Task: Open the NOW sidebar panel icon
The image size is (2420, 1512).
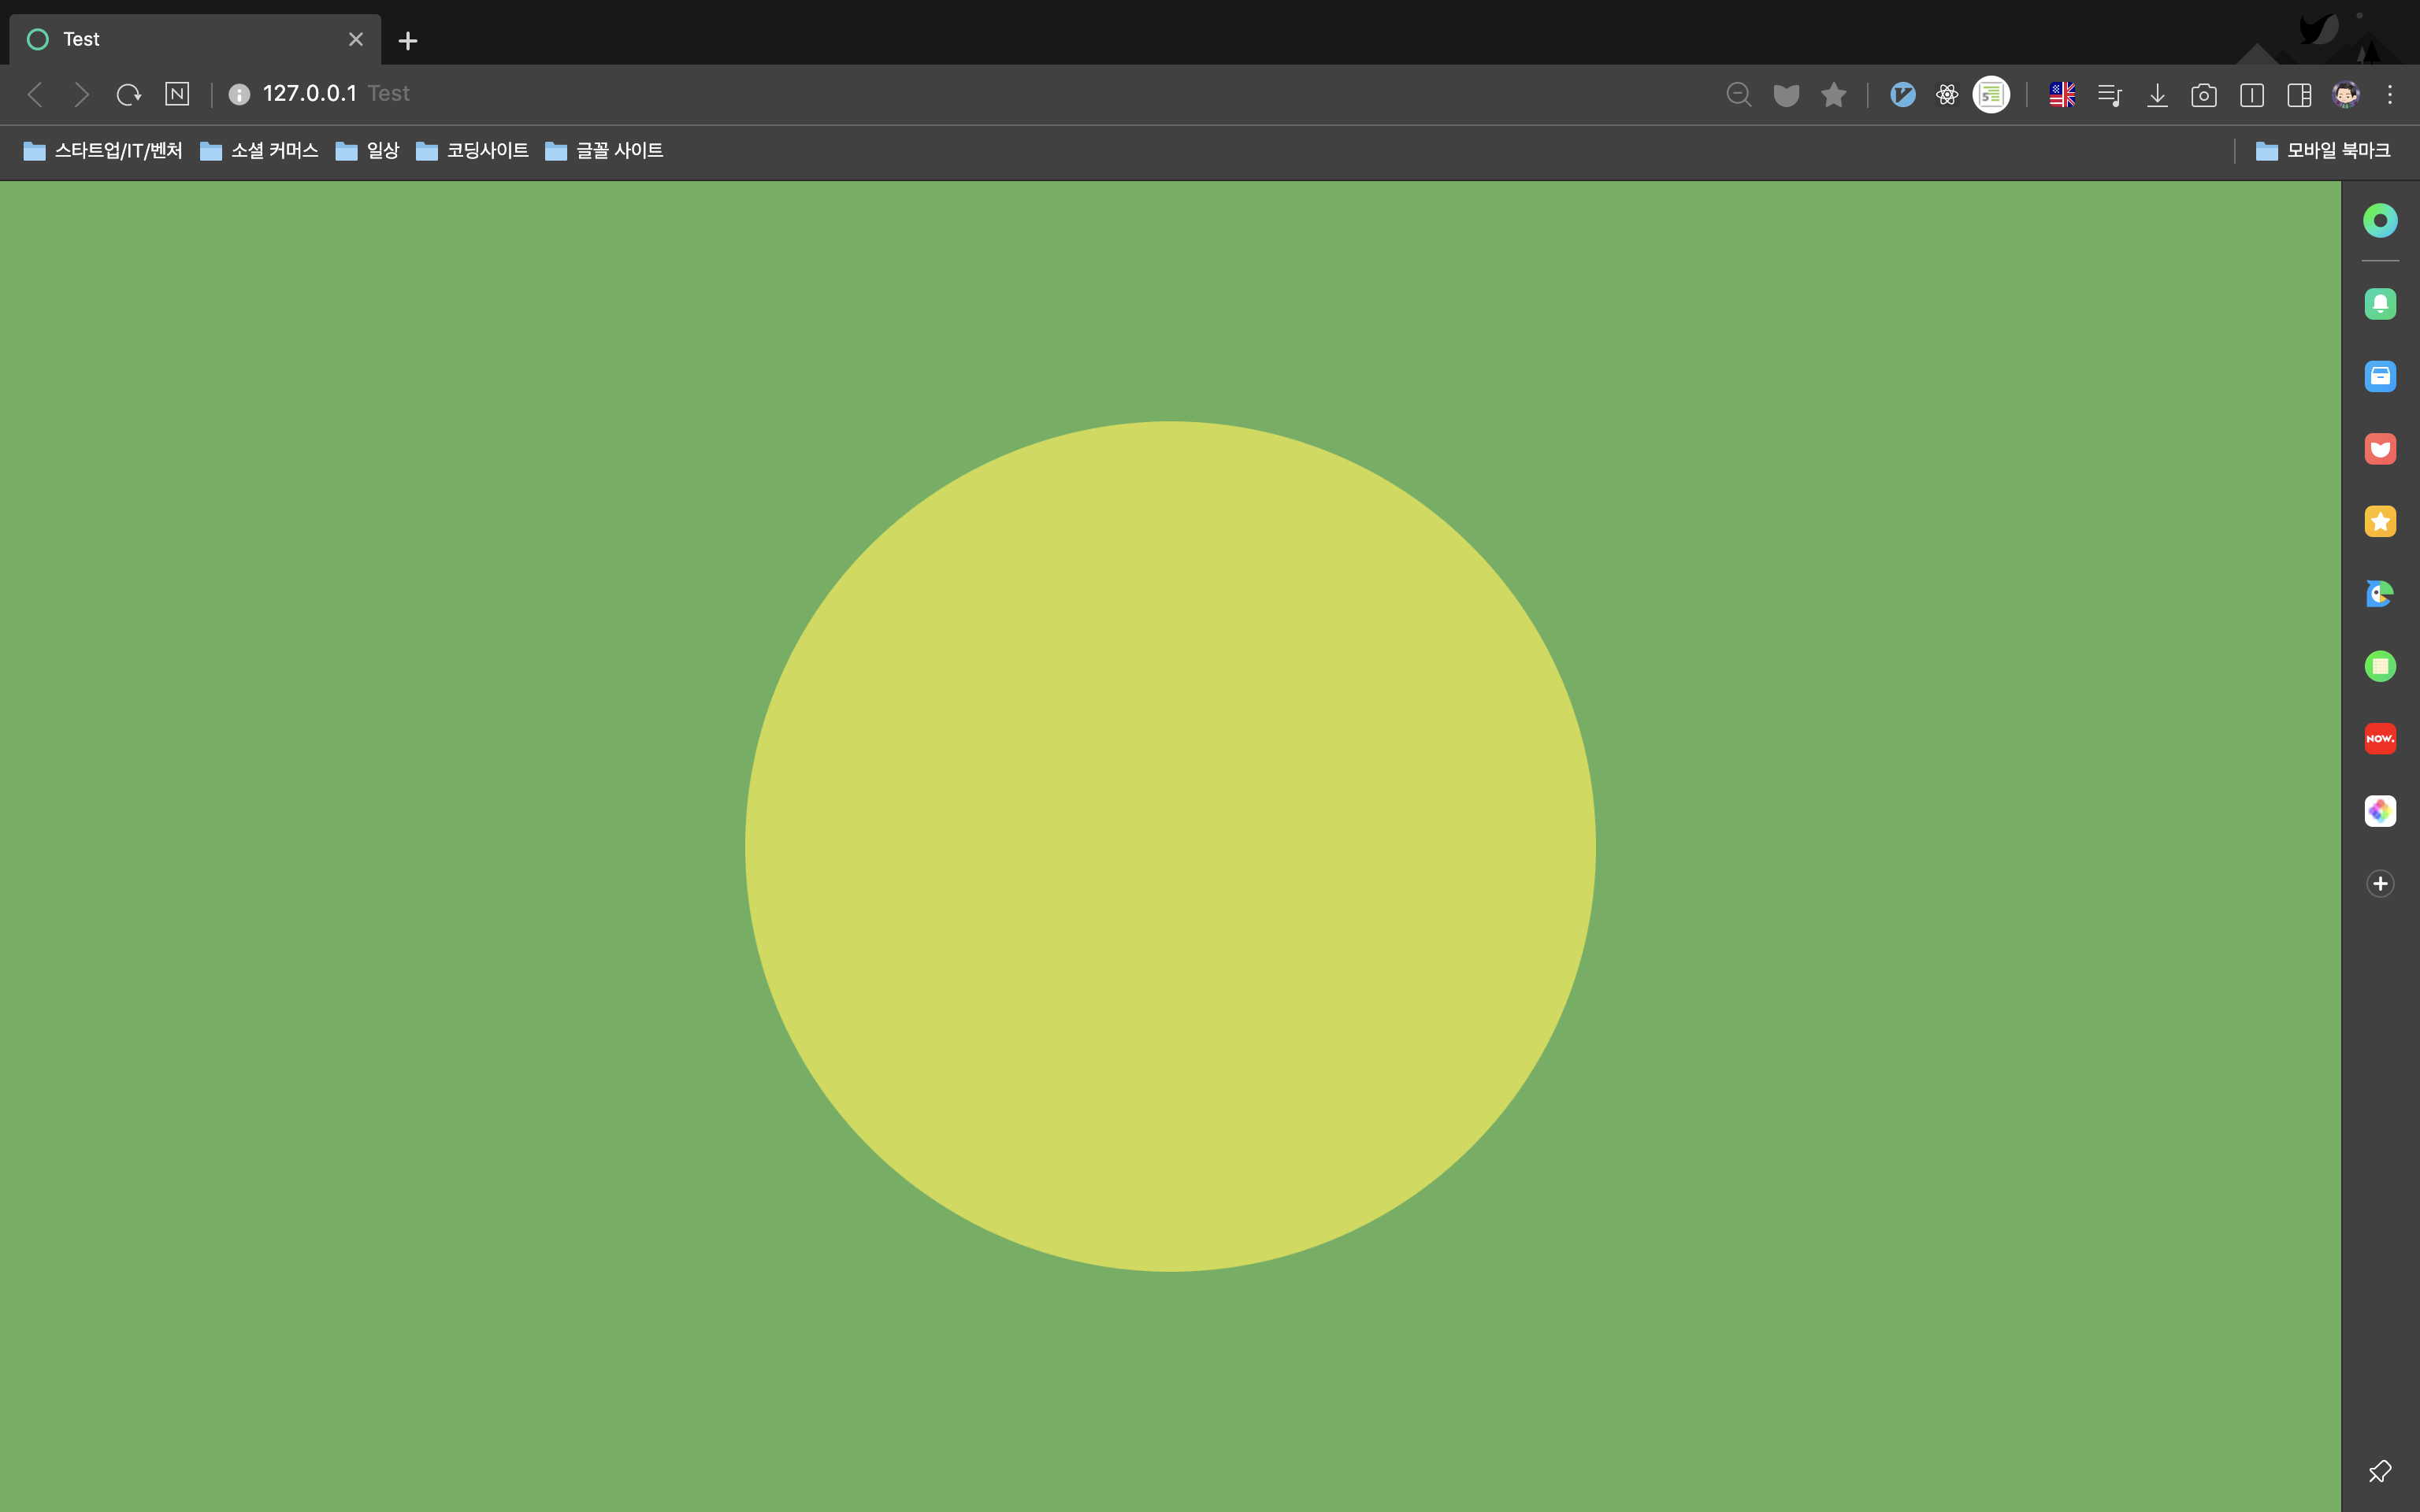Action: point(2380,739)
